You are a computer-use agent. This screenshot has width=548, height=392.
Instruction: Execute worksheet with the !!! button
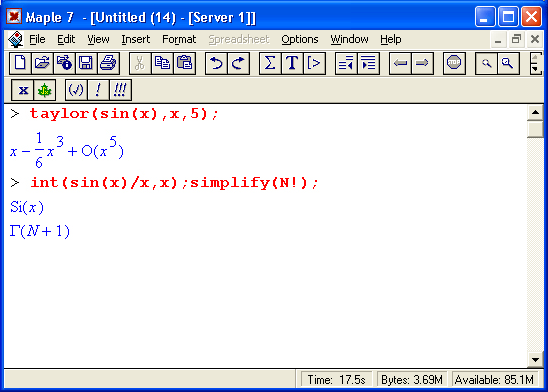pyautogui.click(x=120, y=90)
